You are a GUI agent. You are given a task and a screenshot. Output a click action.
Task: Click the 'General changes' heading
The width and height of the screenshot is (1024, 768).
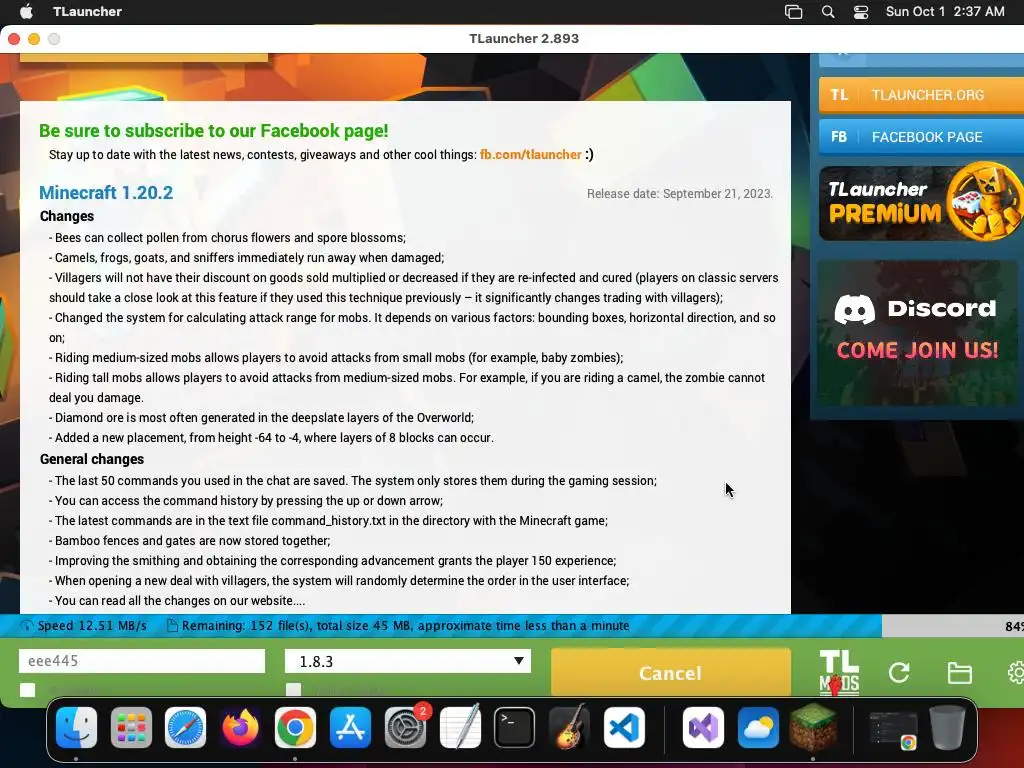click(x=92, y=459)
